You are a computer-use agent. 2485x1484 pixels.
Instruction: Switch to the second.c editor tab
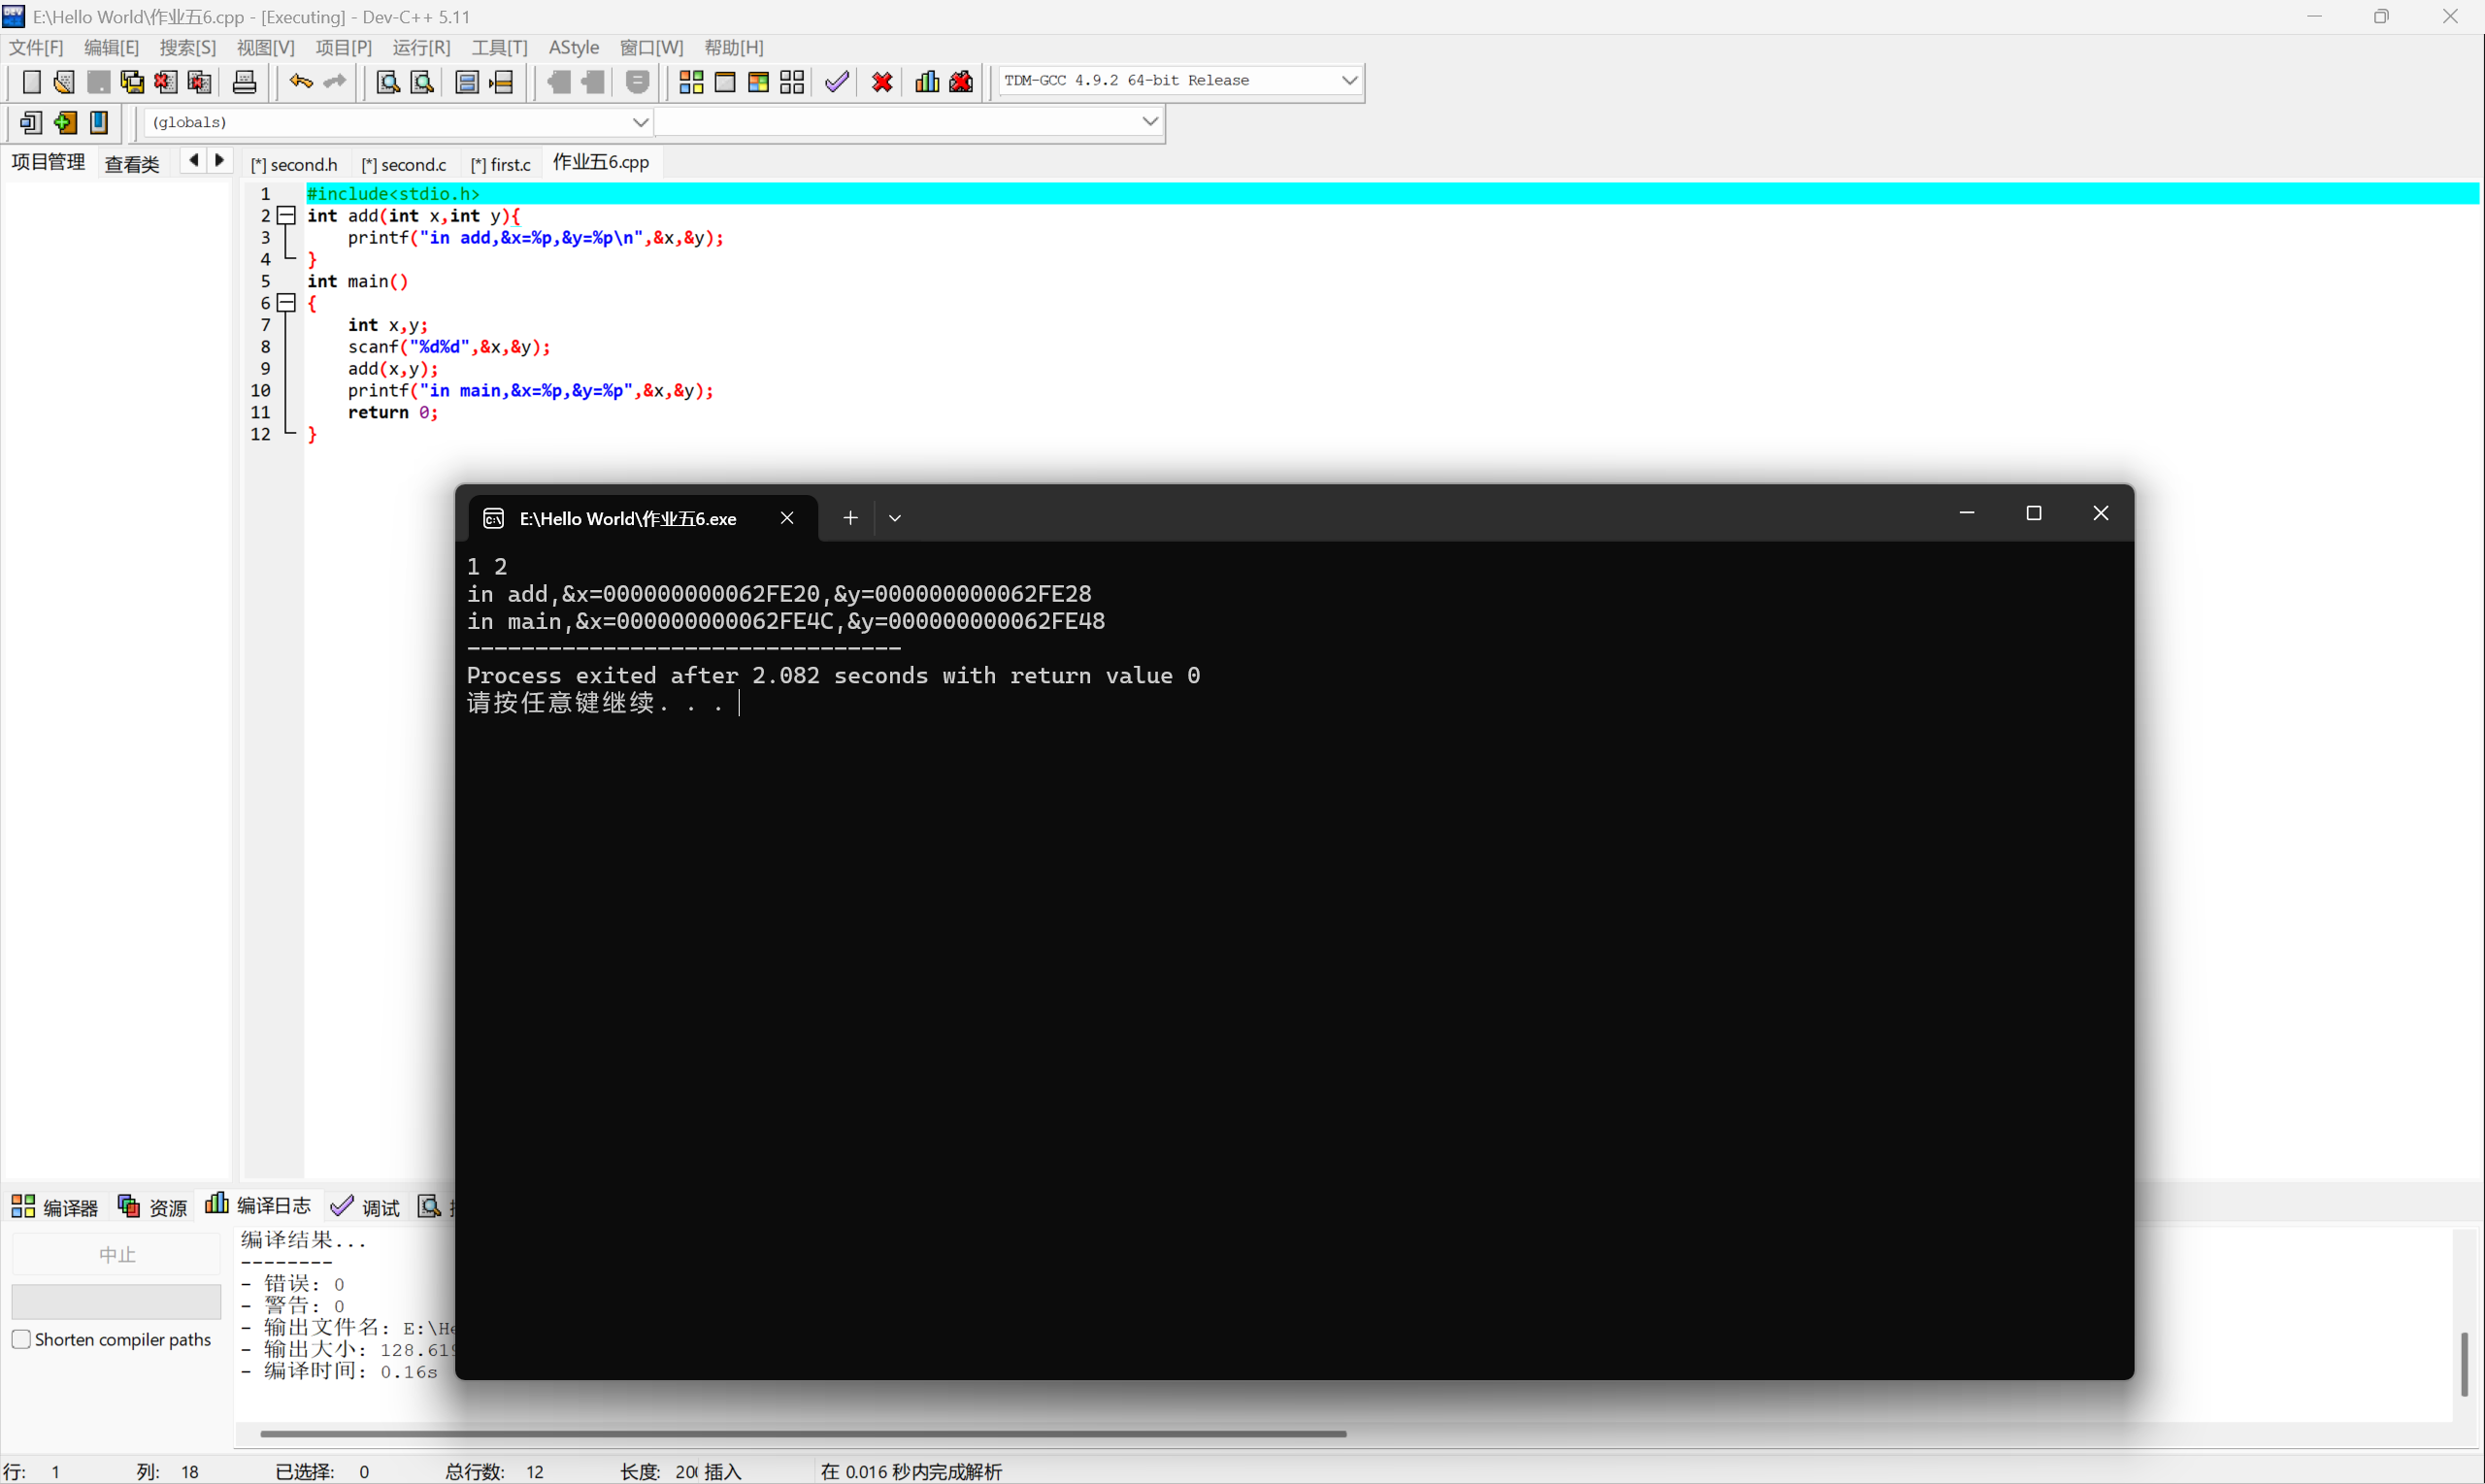(404, 164)
